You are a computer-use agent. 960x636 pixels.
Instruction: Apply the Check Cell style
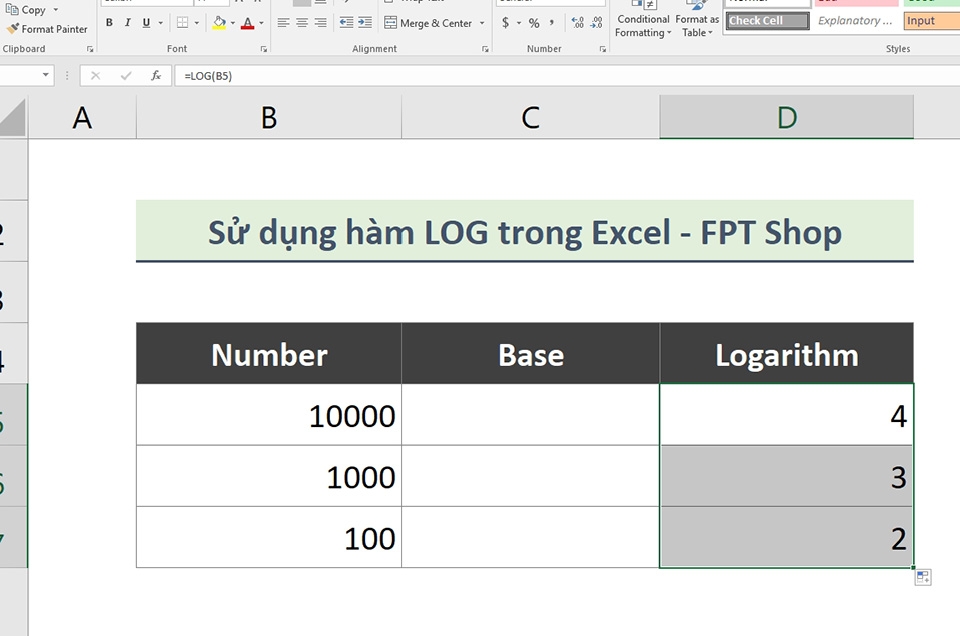(766, 20)
